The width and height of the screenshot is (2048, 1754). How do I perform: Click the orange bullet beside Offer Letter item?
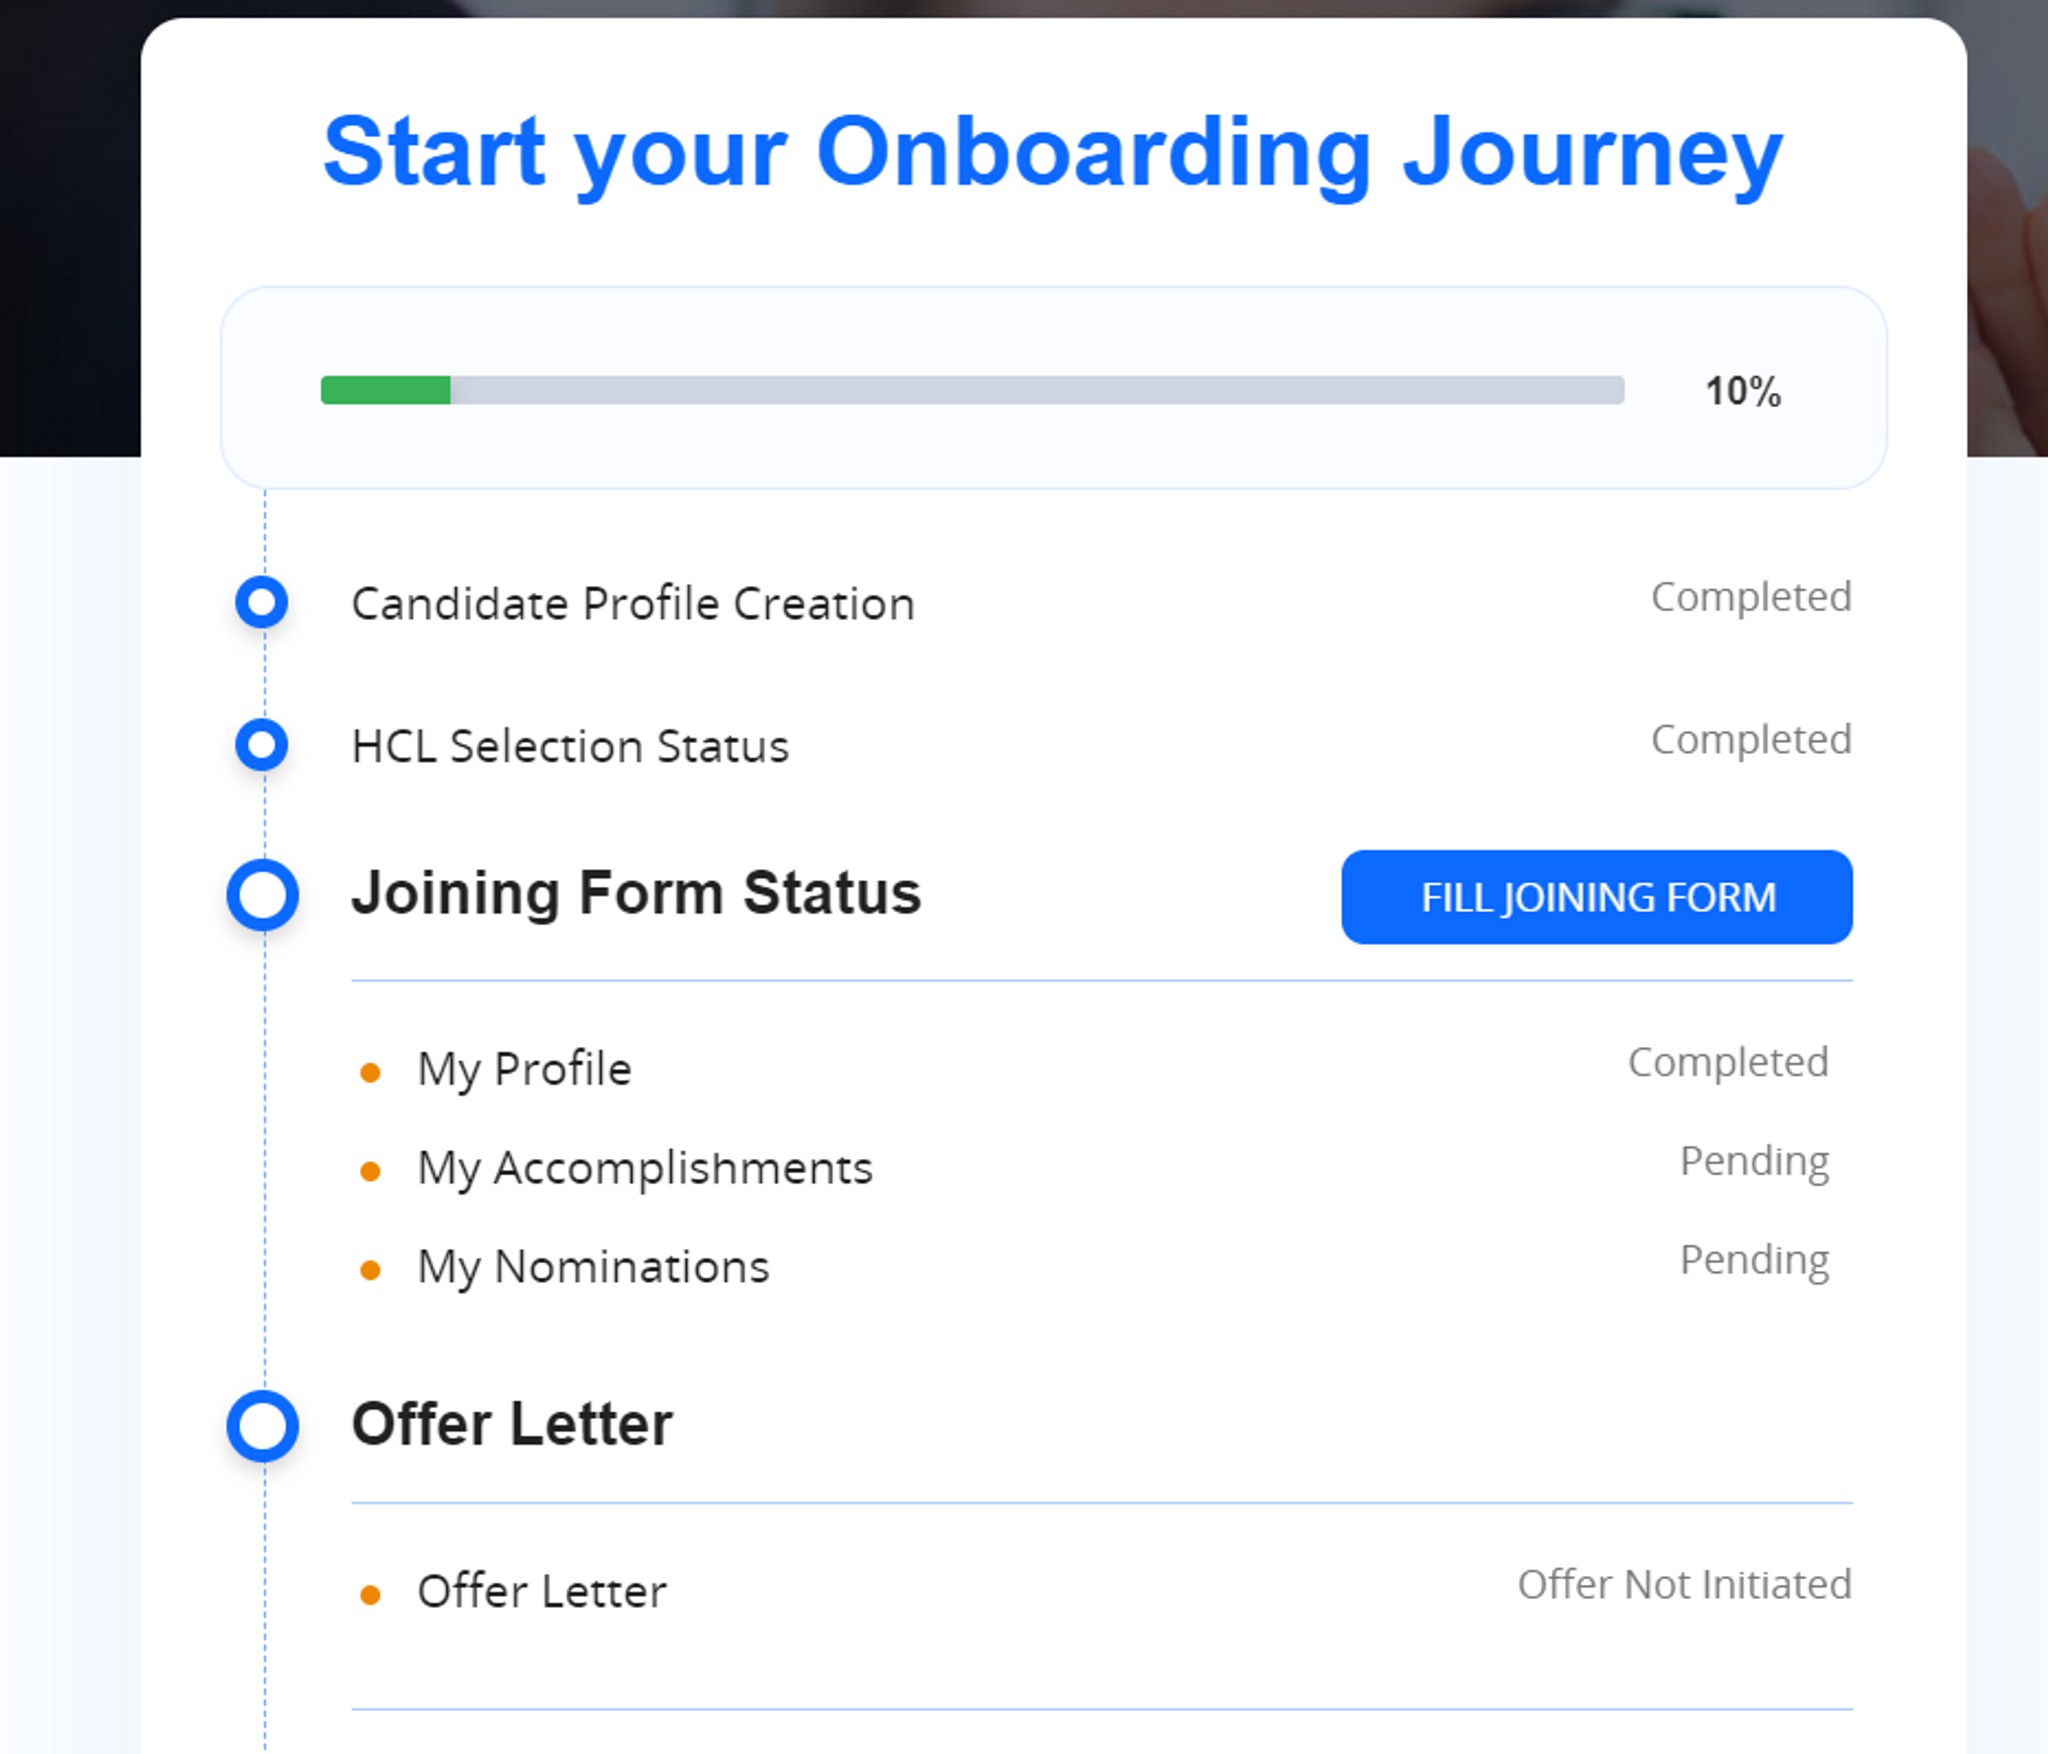click(370, 1595)
